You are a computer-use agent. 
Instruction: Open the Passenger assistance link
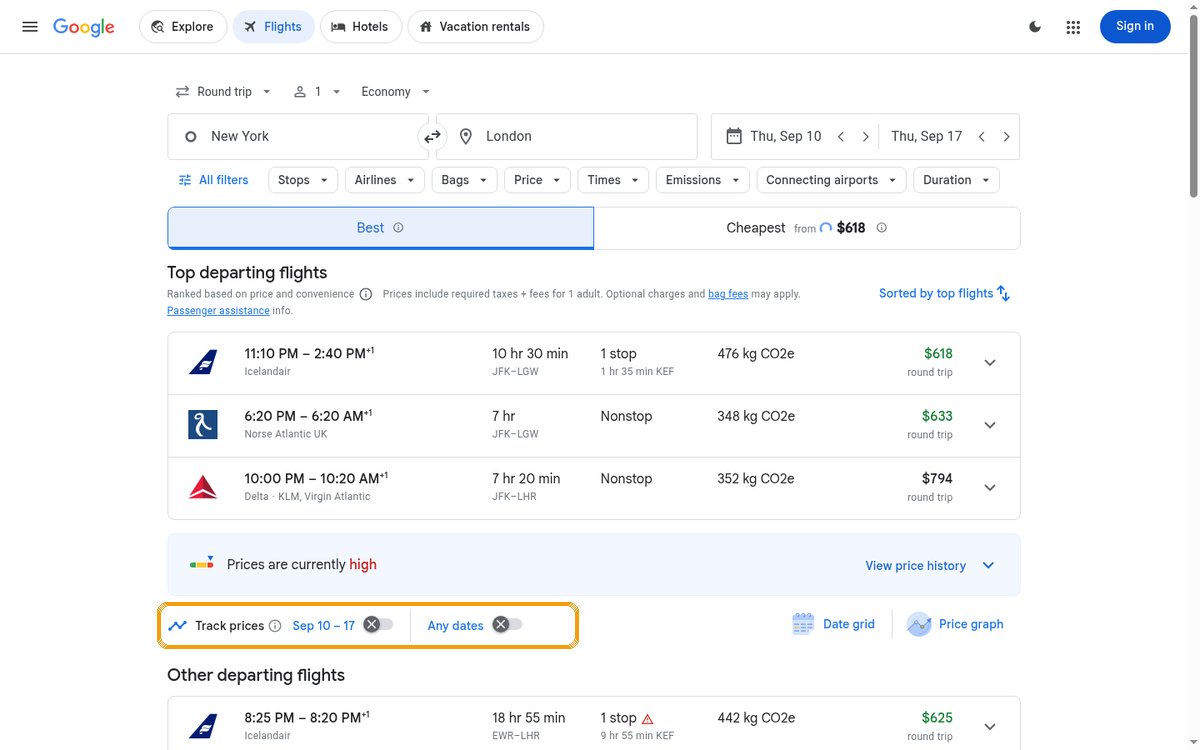coord(218,311)
